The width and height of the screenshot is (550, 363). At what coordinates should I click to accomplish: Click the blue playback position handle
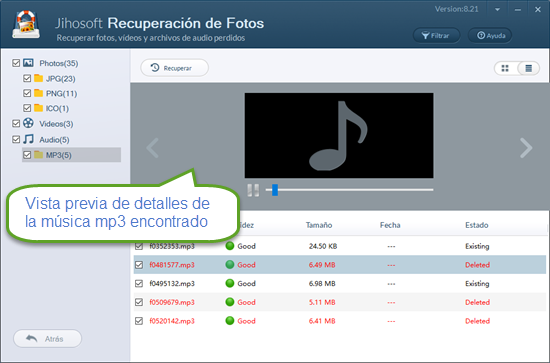[x=275, y=190]
